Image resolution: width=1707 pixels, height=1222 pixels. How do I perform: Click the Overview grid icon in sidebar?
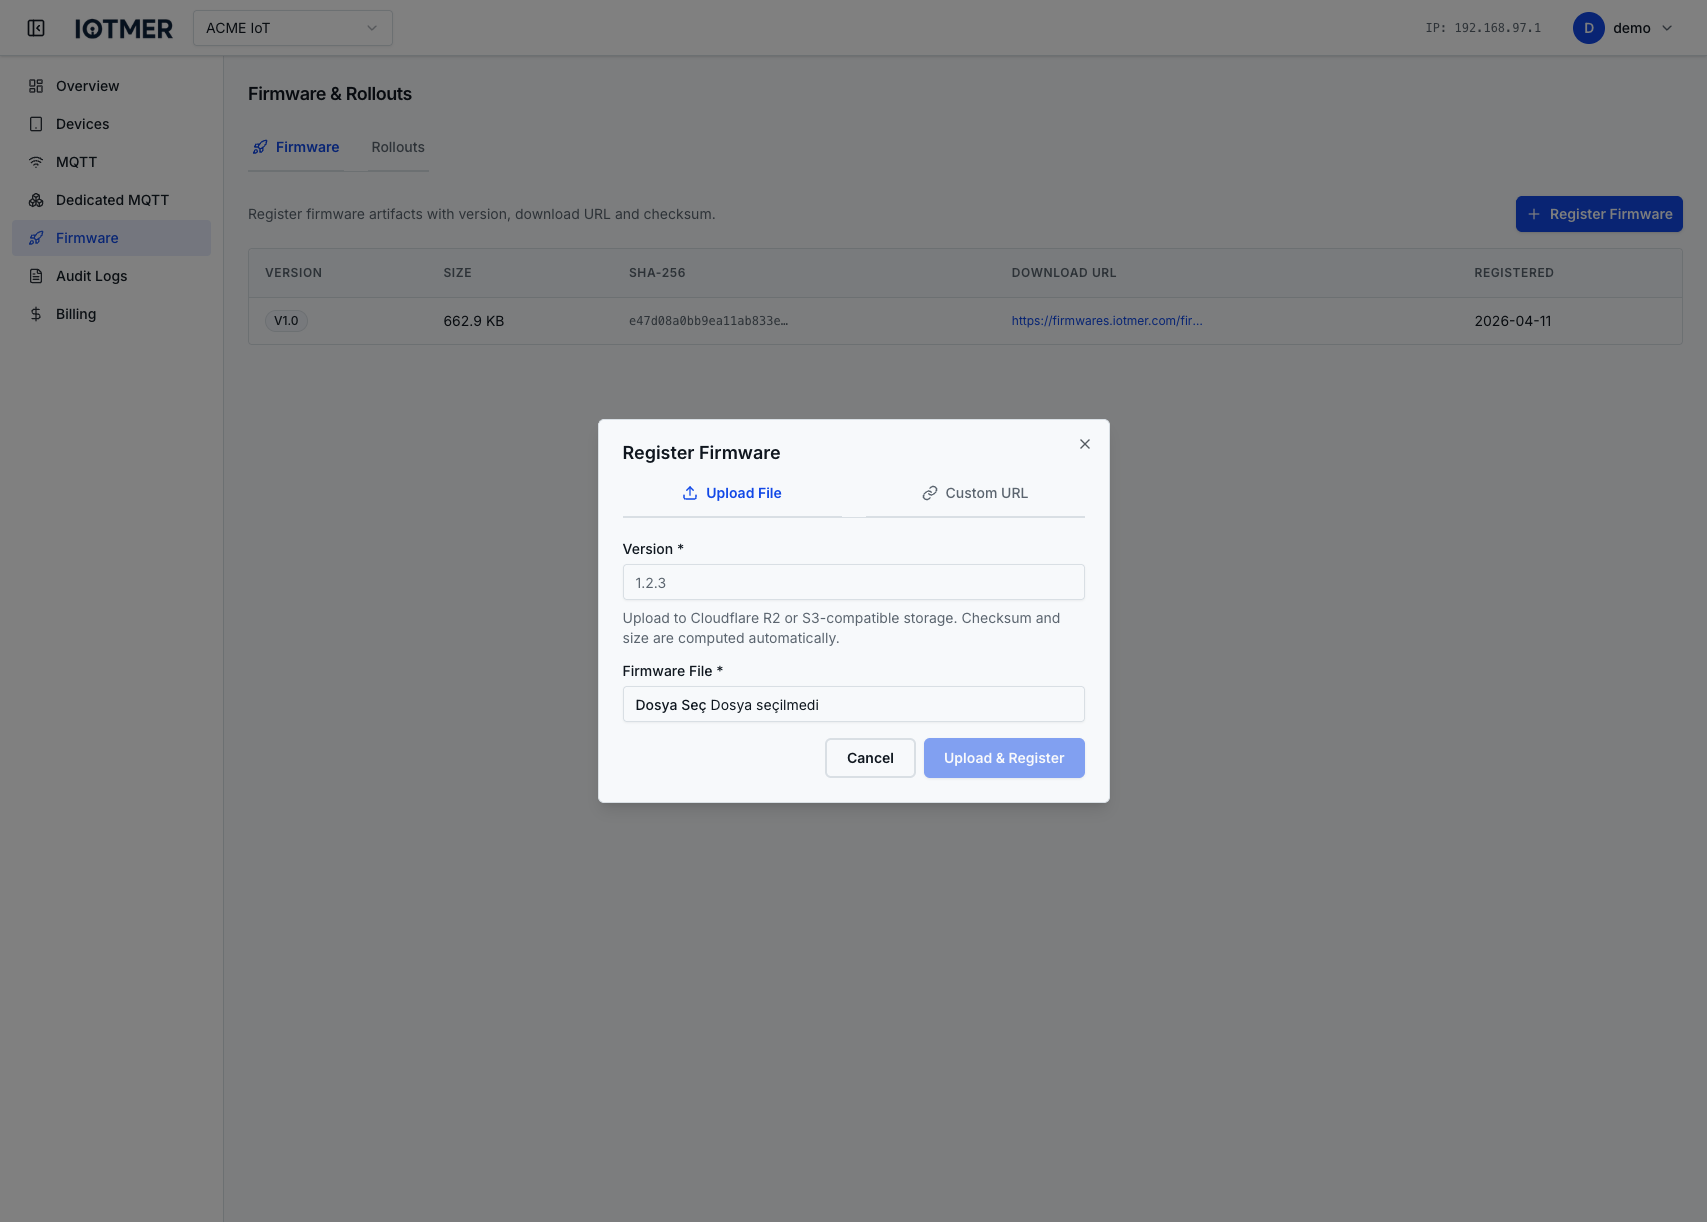[36, 86]
